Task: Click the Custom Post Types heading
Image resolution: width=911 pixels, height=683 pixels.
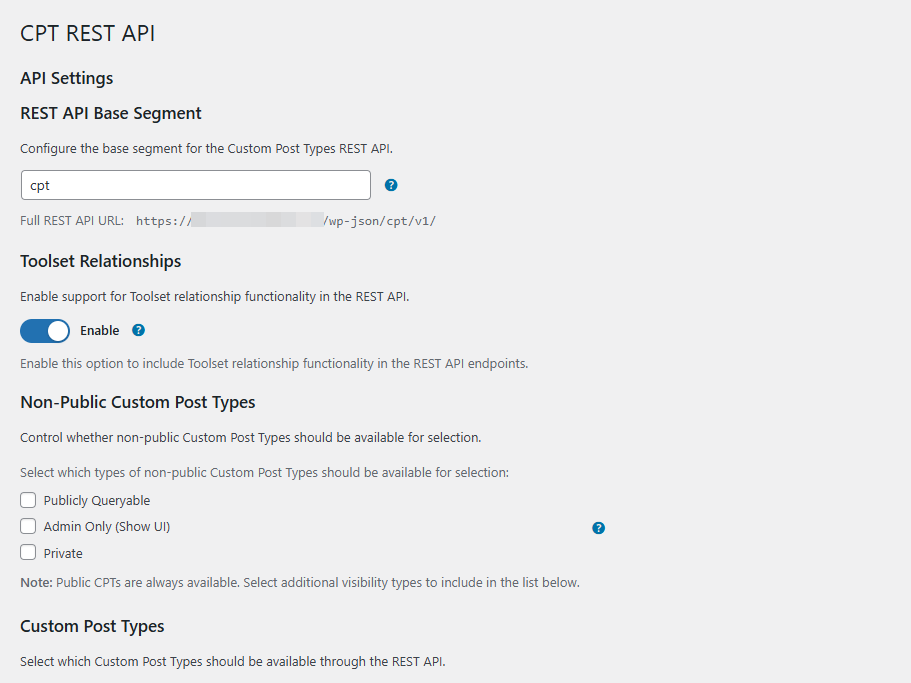Action: tap(92, 626)
